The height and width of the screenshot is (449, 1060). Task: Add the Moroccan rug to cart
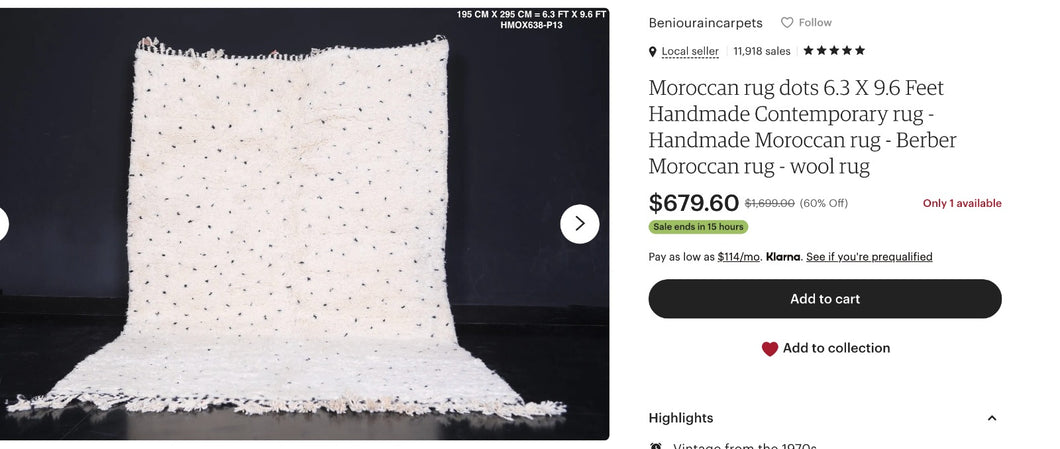pos(825,299)
